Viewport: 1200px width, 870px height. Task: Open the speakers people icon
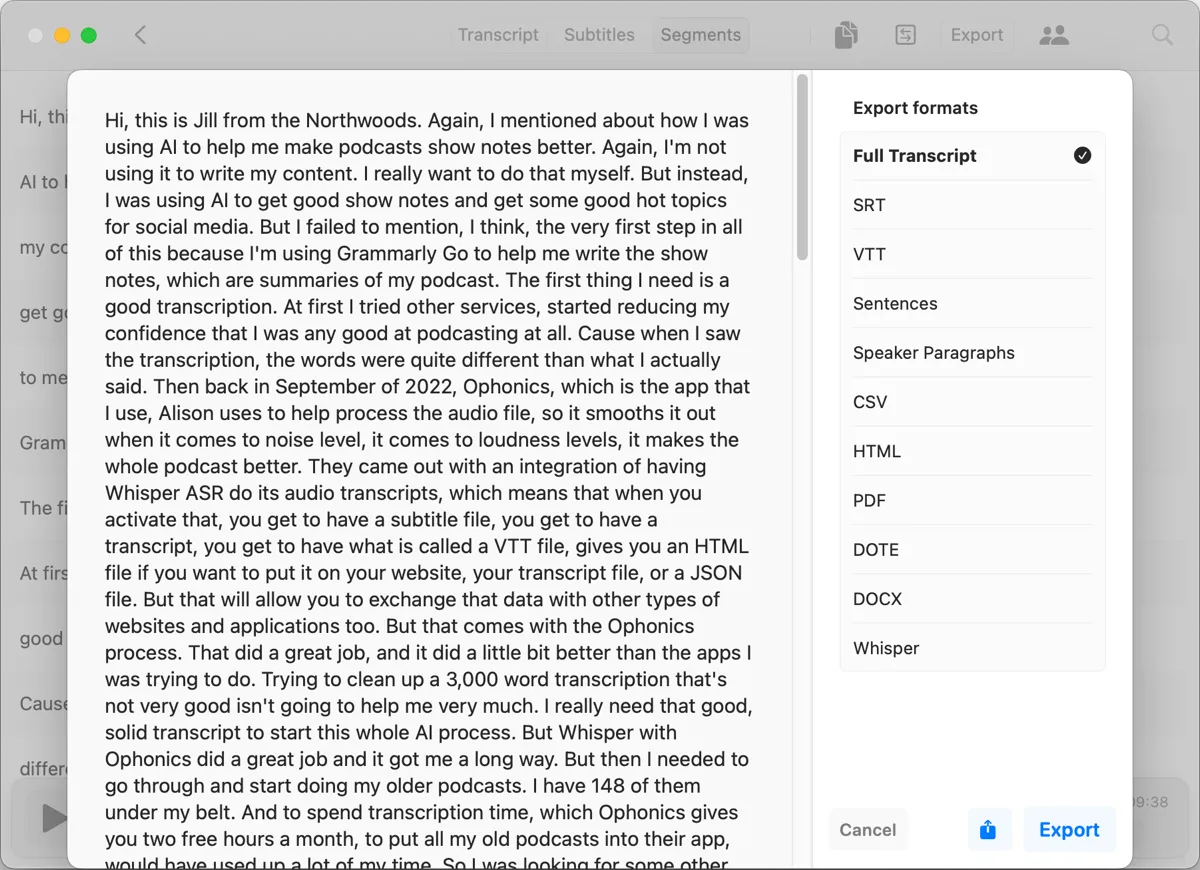pyautogui.click(x=1054, y=35)
